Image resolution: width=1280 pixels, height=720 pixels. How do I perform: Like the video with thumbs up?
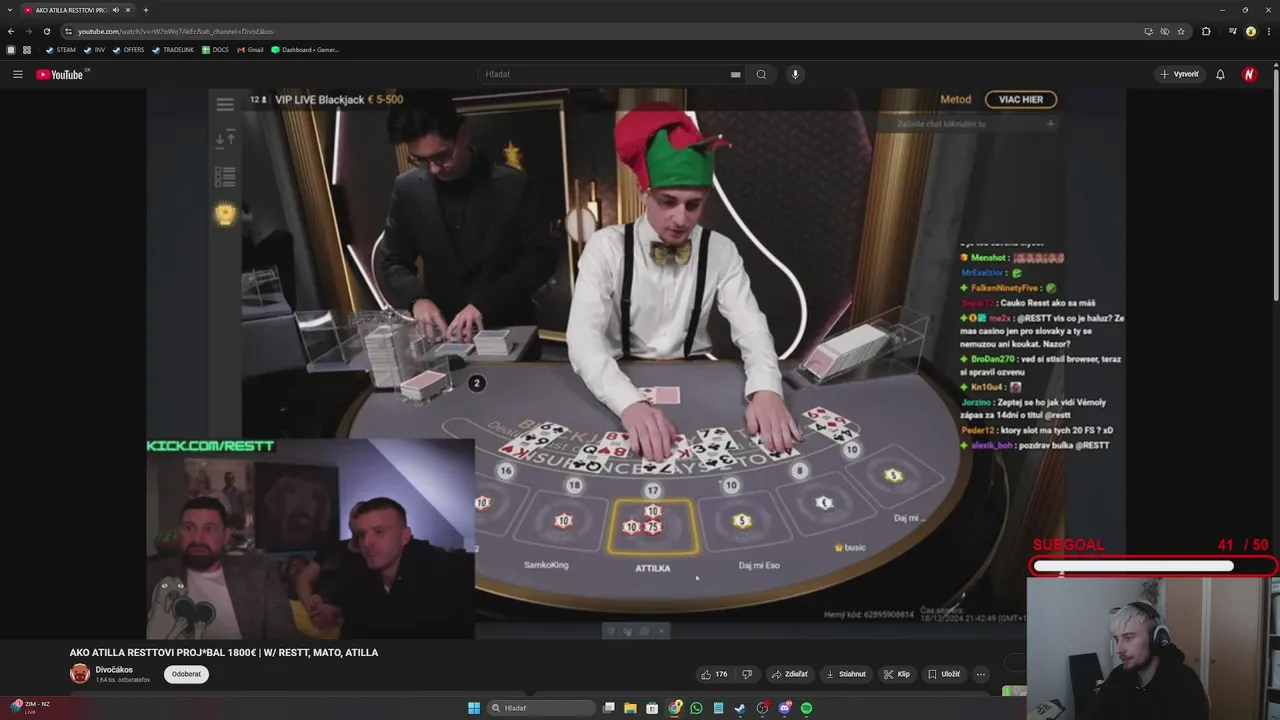coord(714,674)
